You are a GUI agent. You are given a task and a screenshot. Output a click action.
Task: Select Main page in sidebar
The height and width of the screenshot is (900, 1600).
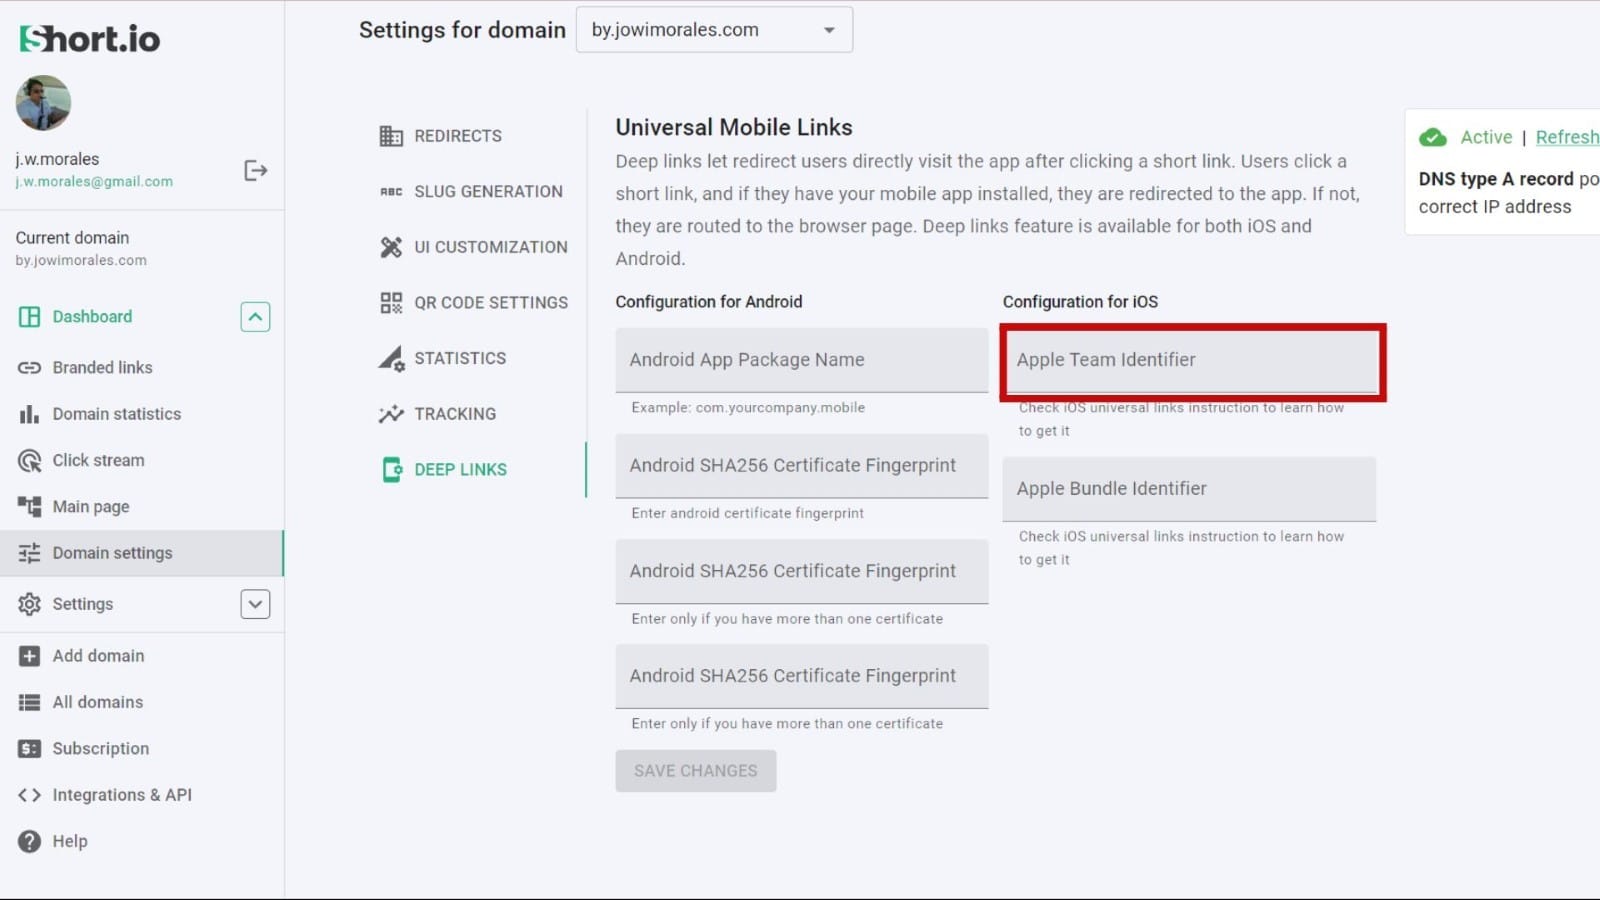click(x=91, y=507)
